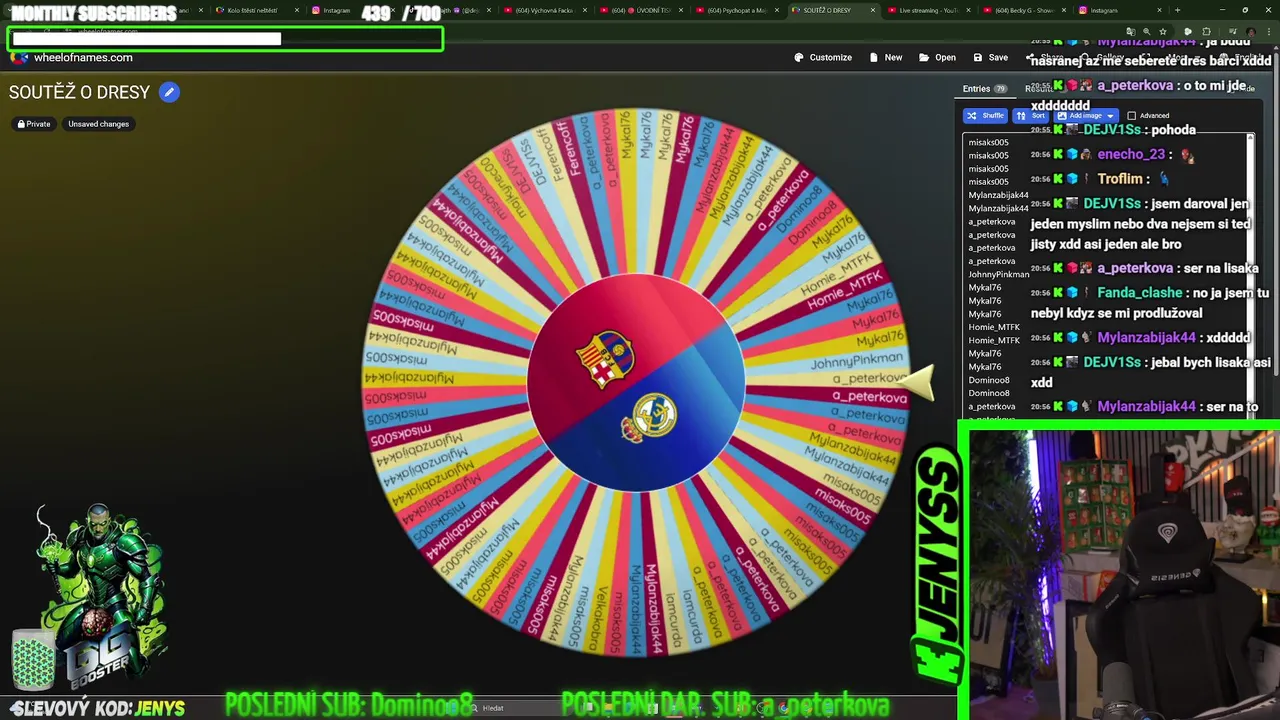
Task: Open a saved wheel with Open
Action: [938, 57]
